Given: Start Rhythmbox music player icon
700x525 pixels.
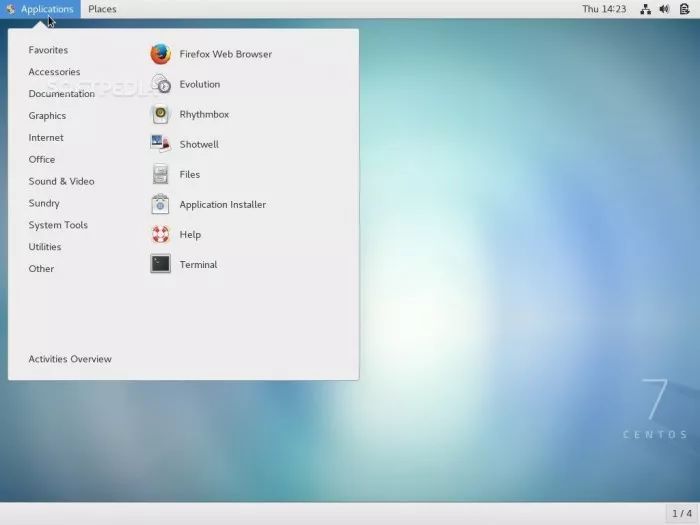Looking at the screenshot, I should tap(160, 114).
